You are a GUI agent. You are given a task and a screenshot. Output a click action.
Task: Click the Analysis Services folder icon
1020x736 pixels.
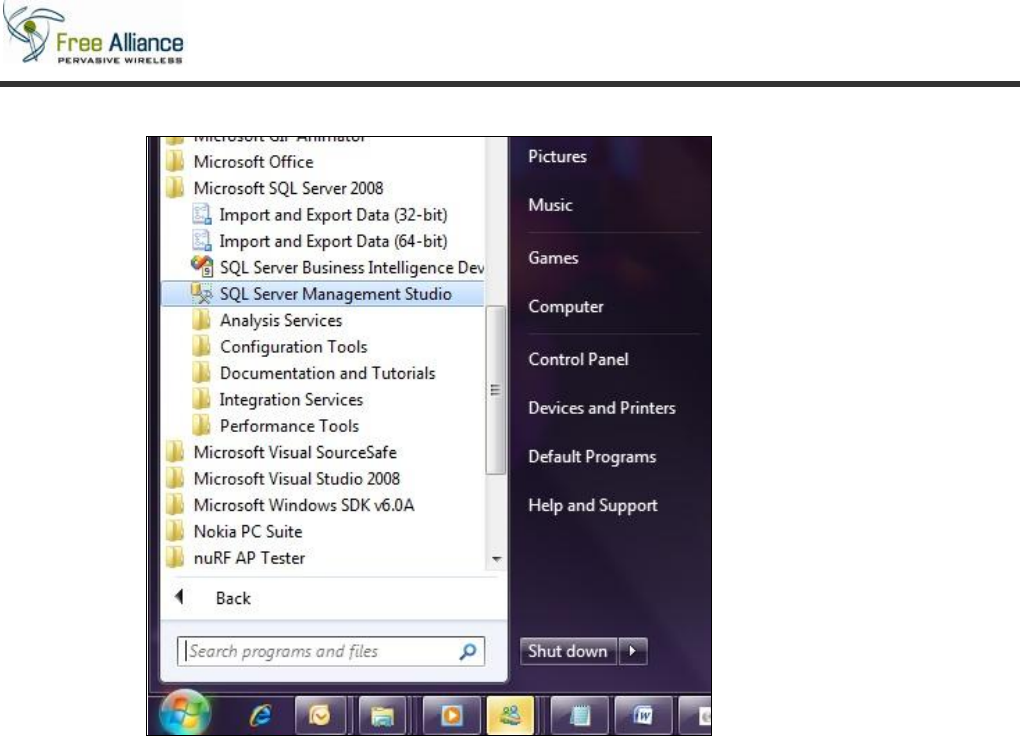[x=202, y=320]
